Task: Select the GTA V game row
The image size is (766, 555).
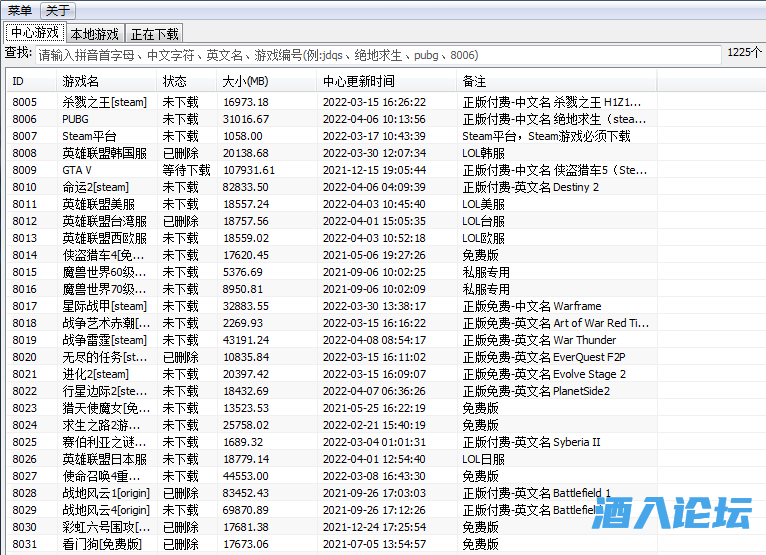Action: coord(332,170)
